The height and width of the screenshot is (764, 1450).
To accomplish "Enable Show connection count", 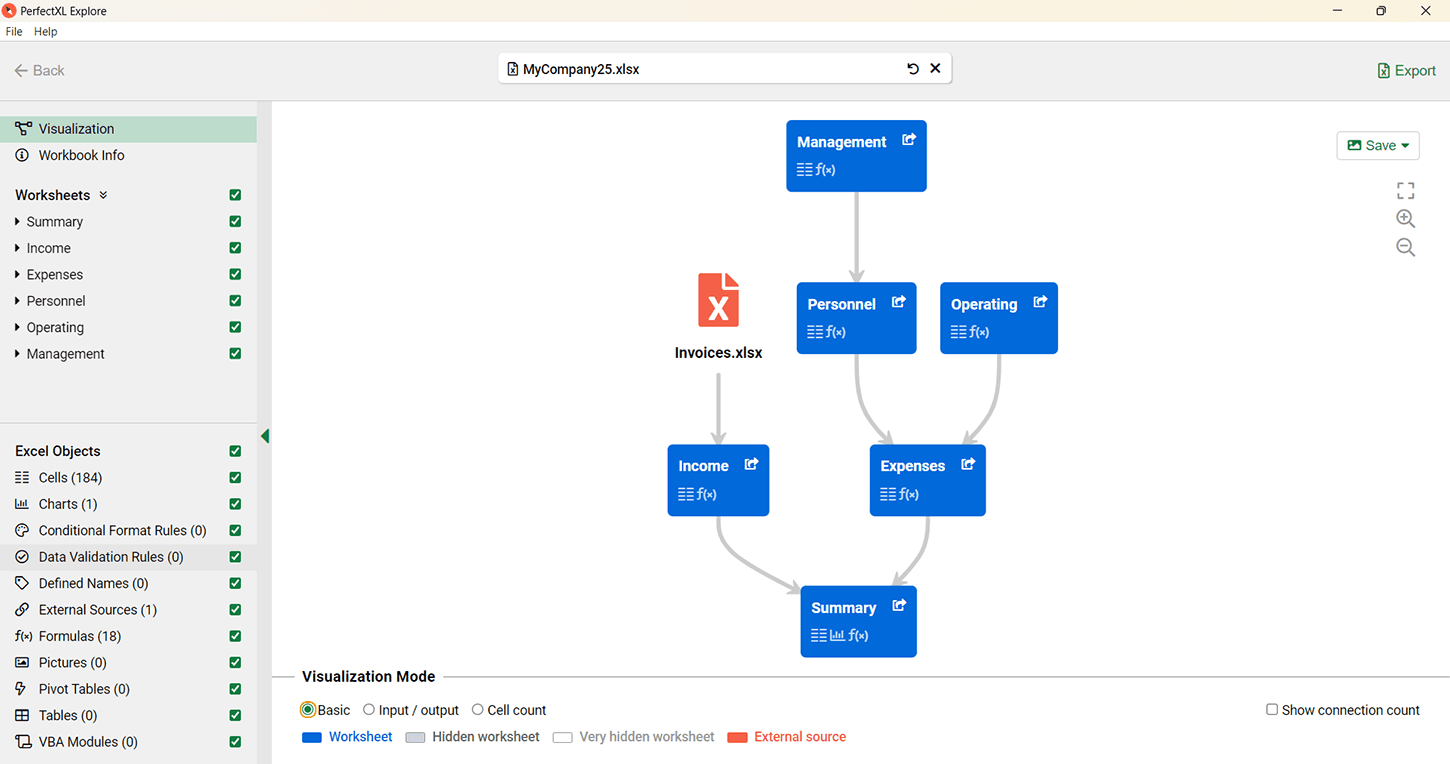I will (x=1272, y=710).
